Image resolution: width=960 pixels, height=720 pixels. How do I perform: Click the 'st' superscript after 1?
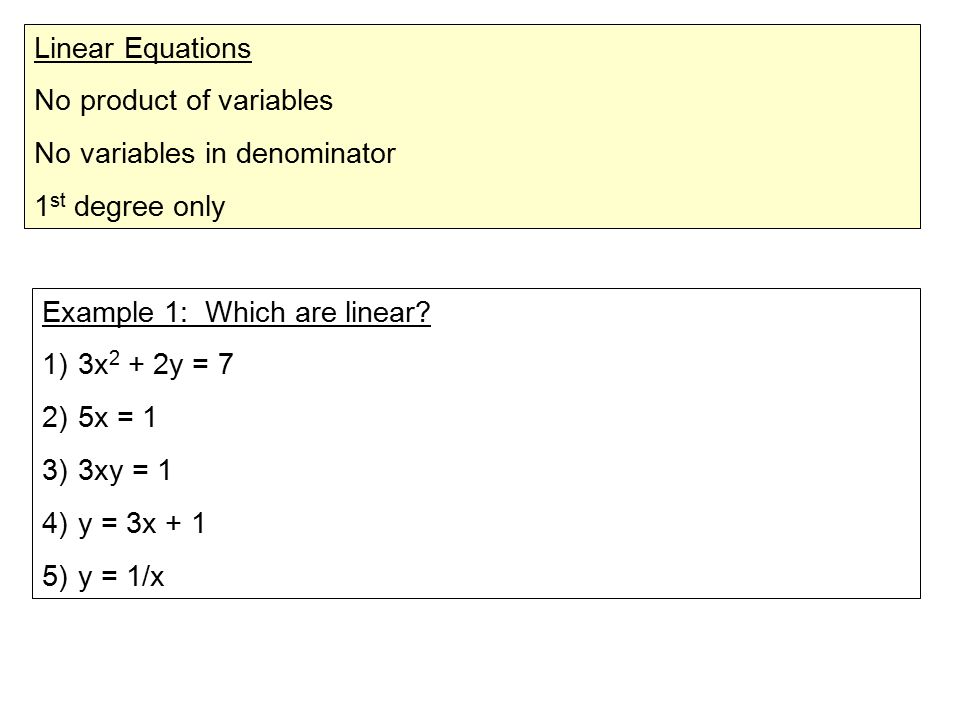58,200
